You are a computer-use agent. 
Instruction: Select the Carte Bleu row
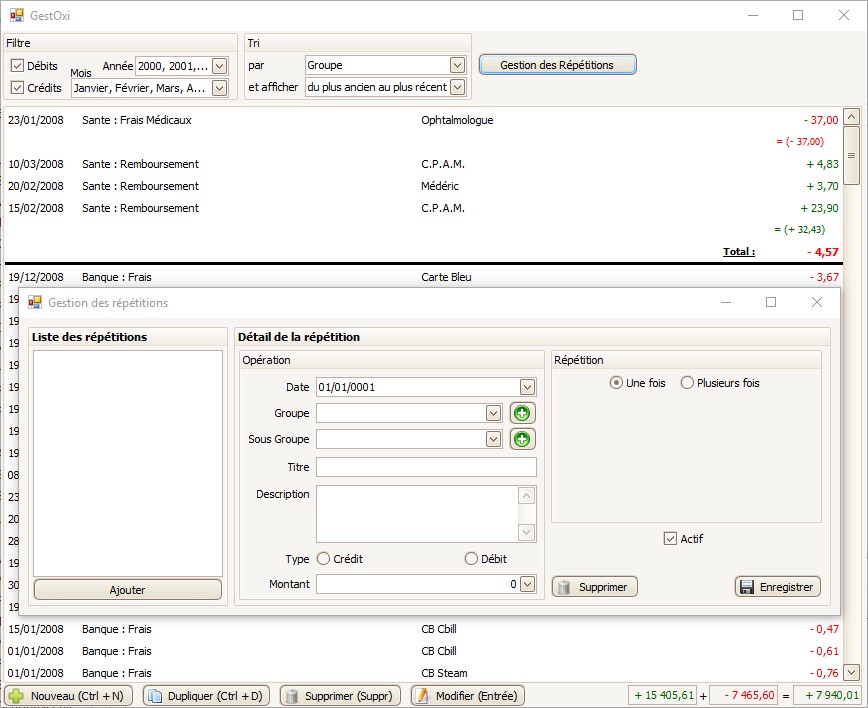coord(423,277)
